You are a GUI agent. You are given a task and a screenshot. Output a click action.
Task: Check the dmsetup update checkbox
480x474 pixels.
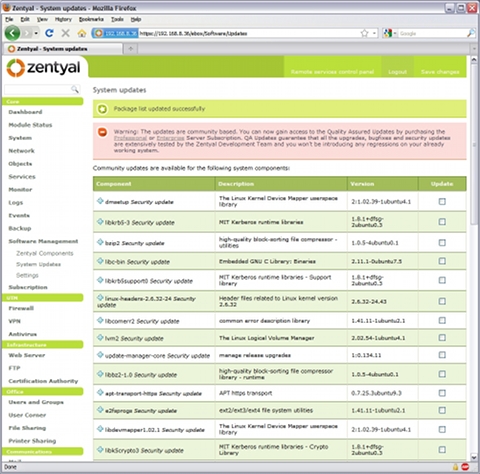click(x=442, y=201)
